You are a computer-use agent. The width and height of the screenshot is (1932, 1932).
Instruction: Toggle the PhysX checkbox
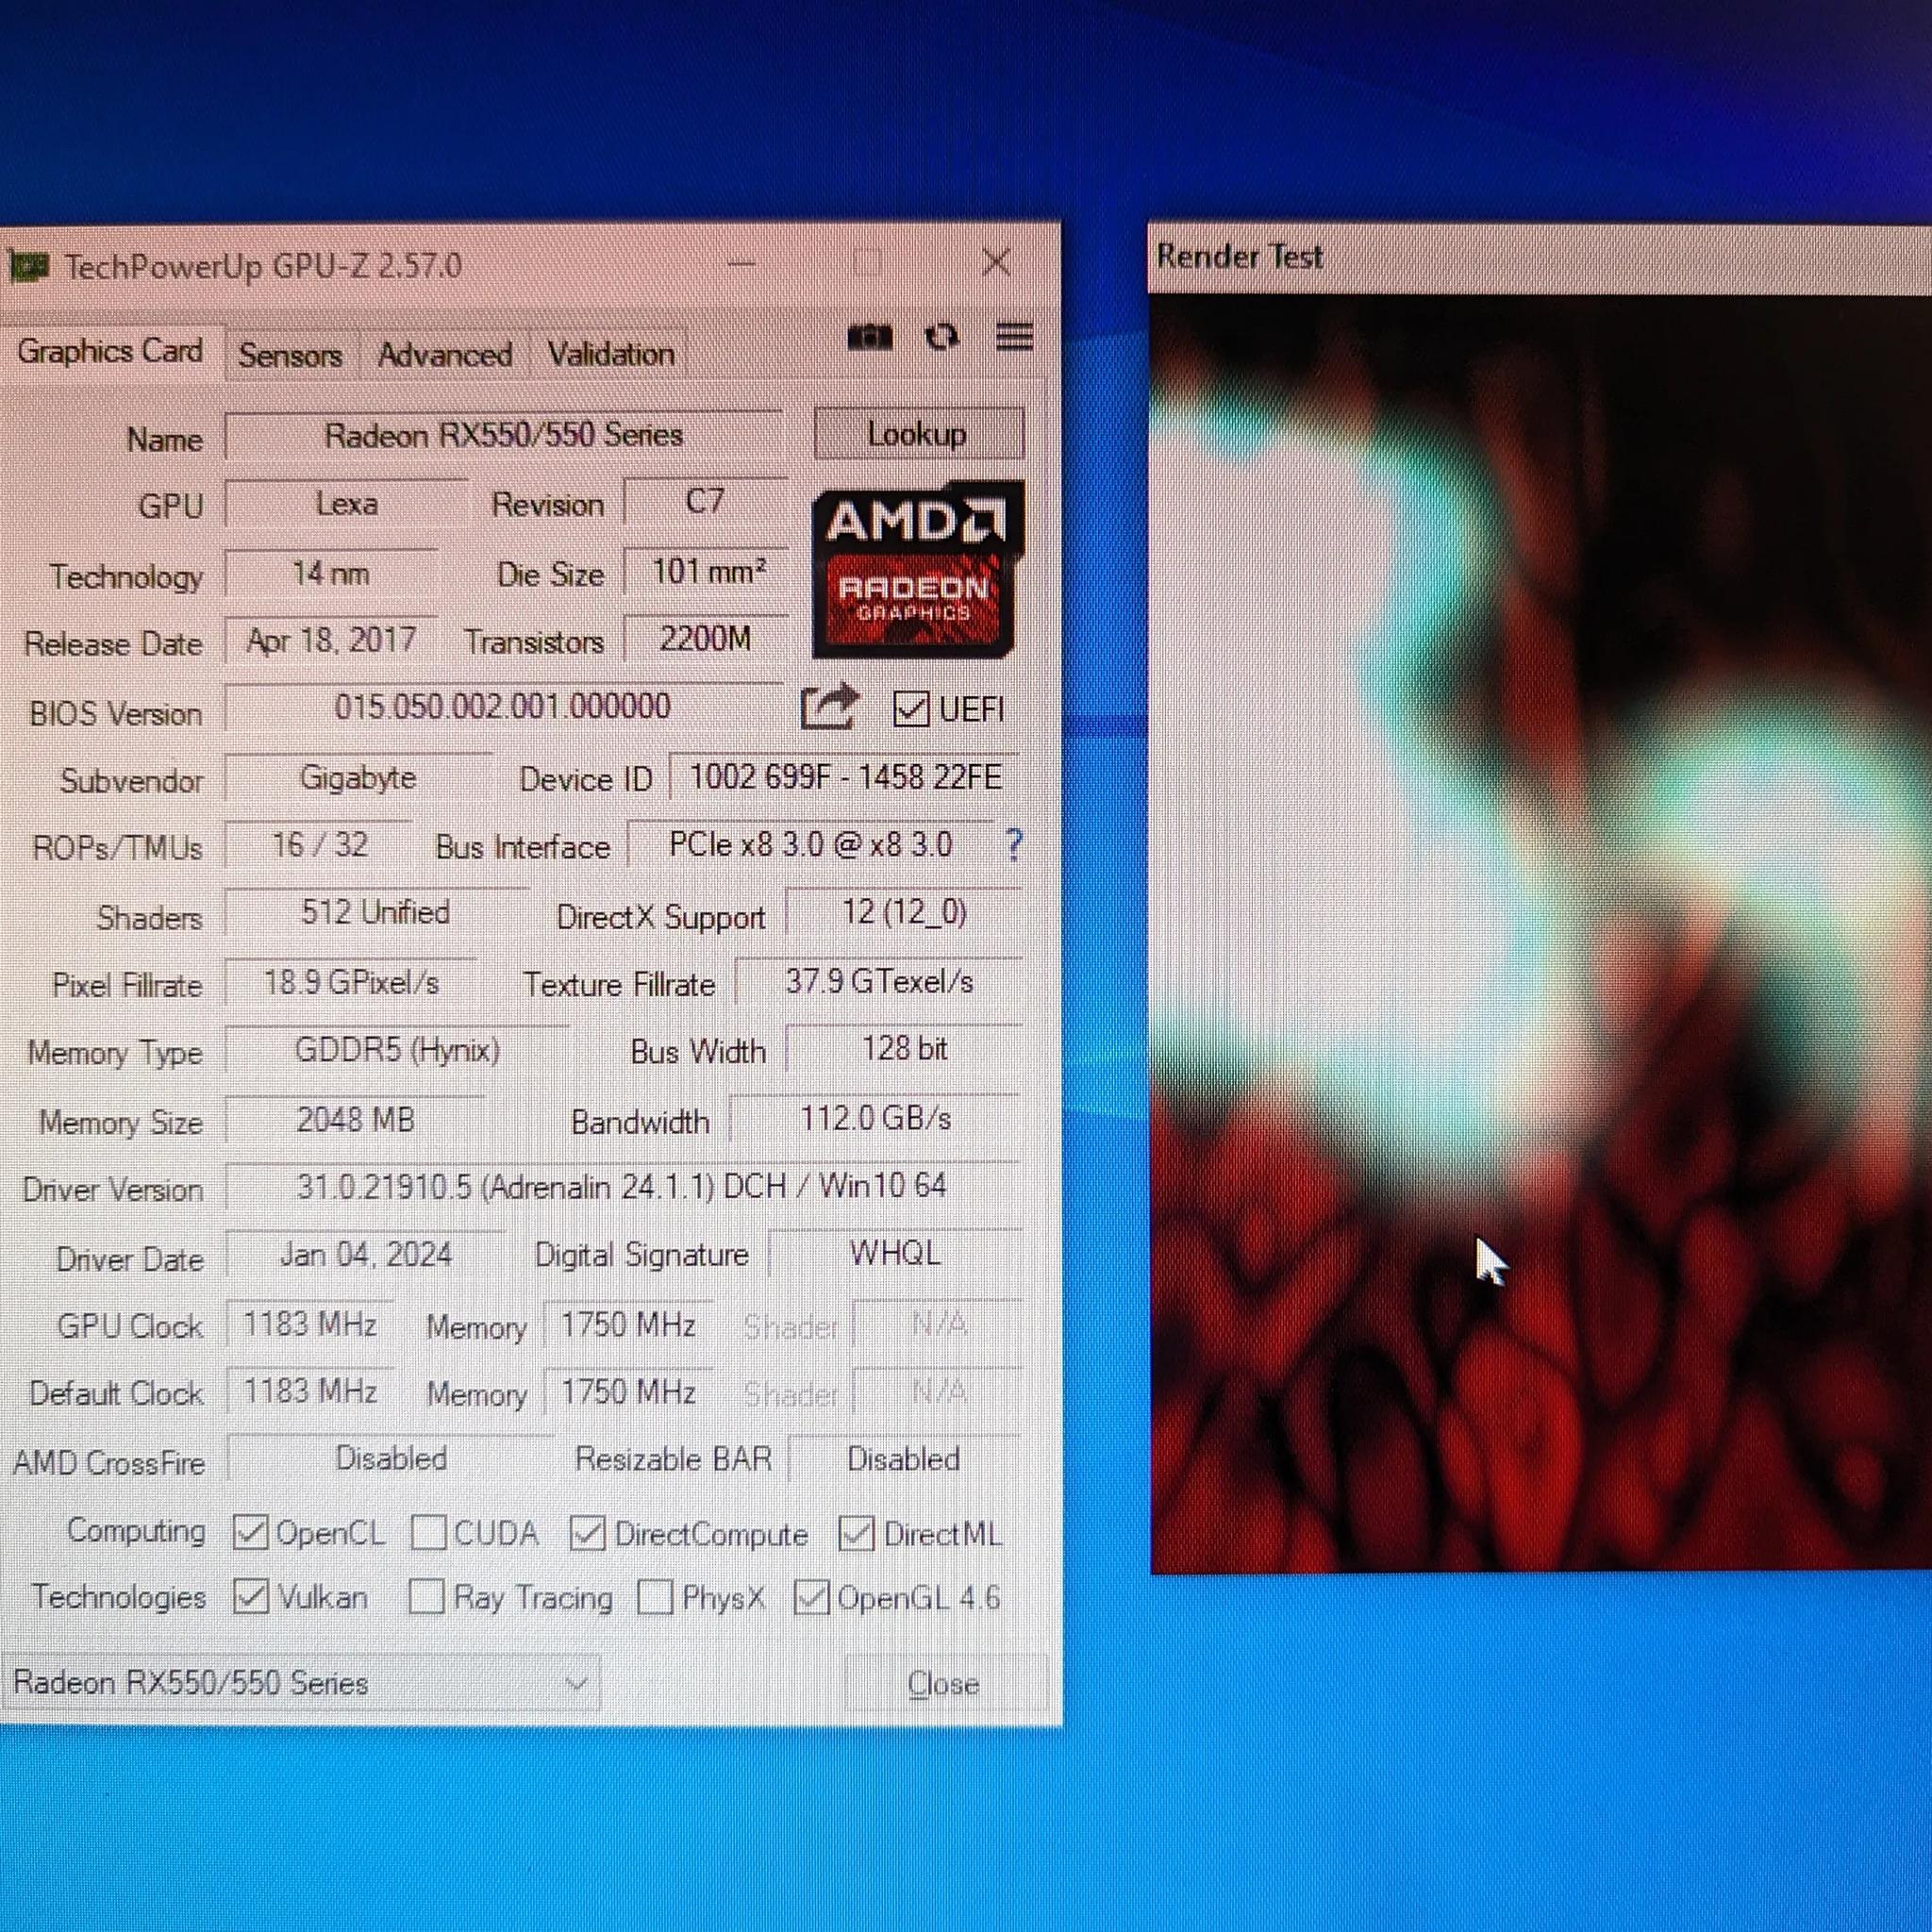655,1597
